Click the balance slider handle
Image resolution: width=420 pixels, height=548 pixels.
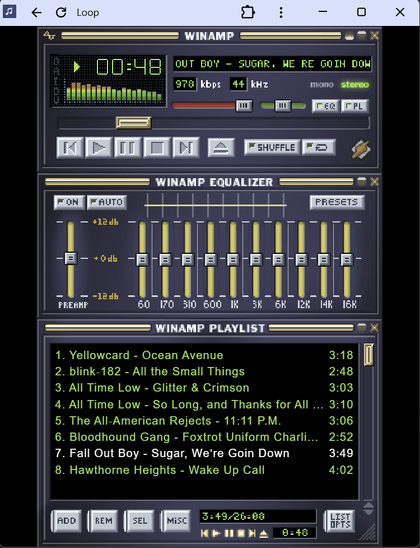283,106
